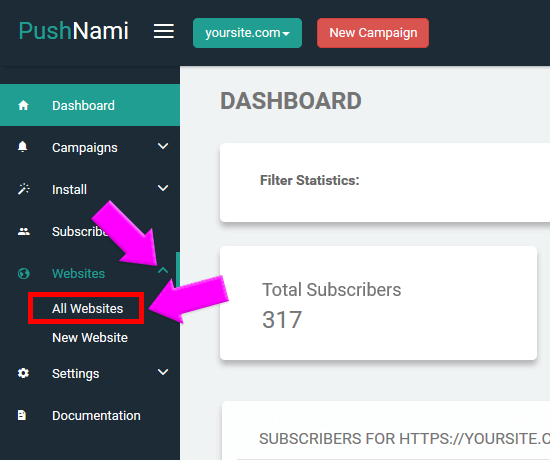Select New Website in the sidebar
This screenshot has width=550, height=460.
coord(90,338)
